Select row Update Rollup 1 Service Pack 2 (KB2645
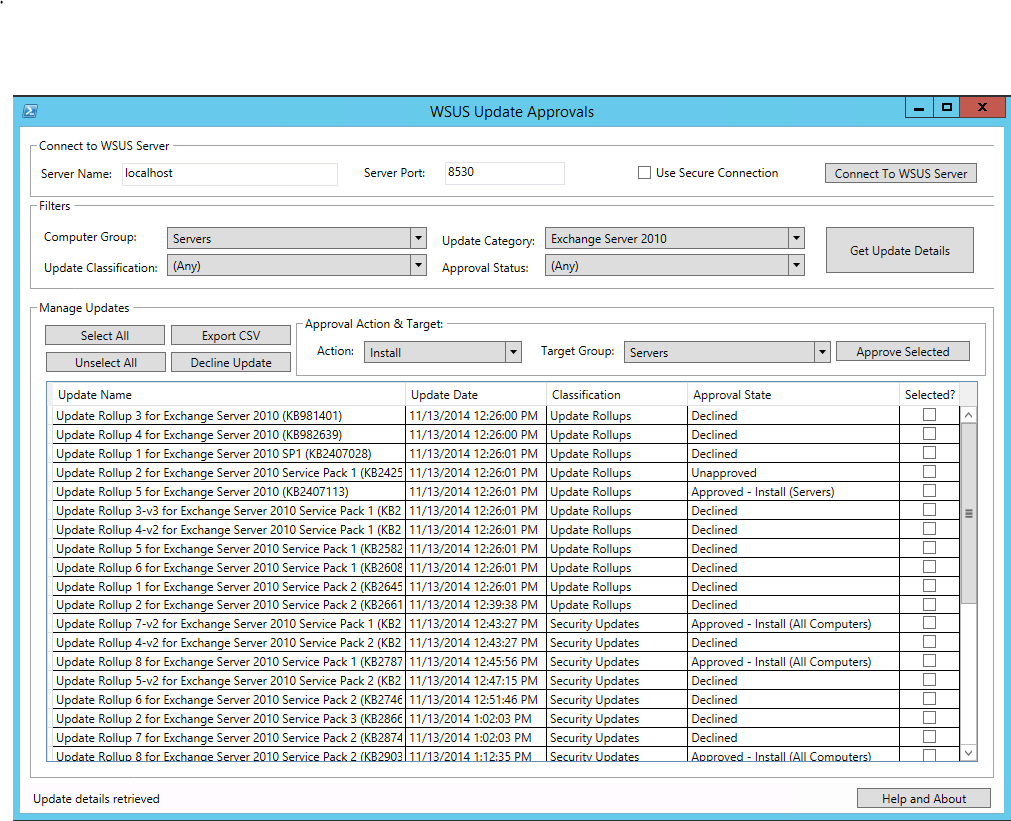The image size is (1011, 821). (506, 586)
